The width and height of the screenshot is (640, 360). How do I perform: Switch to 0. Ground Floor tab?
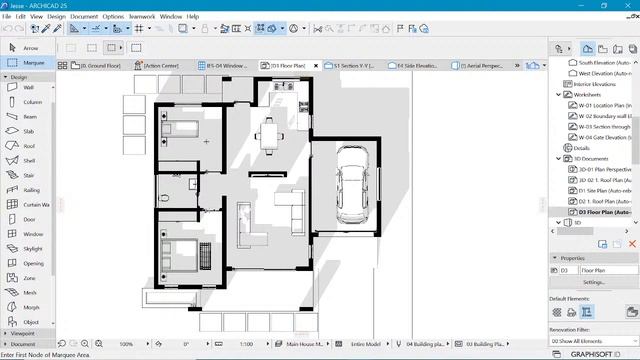pos(96,65)
